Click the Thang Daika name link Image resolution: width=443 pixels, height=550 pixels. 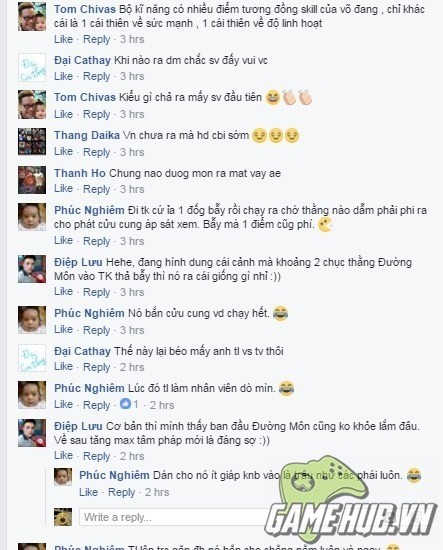click(x=87, y=135)
